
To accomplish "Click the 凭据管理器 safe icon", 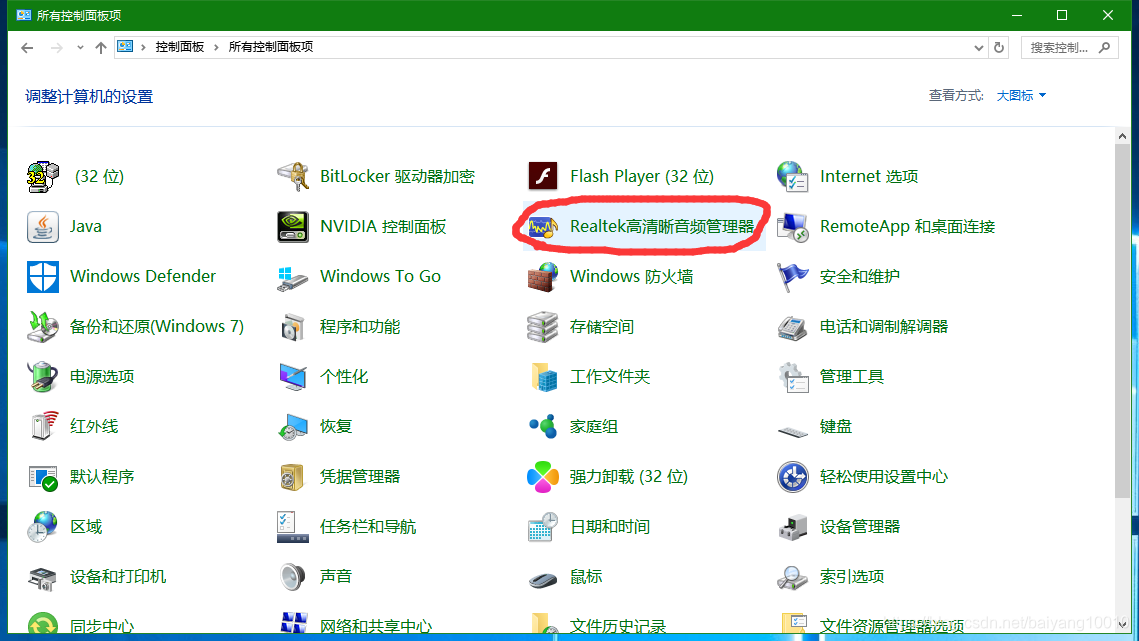I will click(x=293, y=477).
